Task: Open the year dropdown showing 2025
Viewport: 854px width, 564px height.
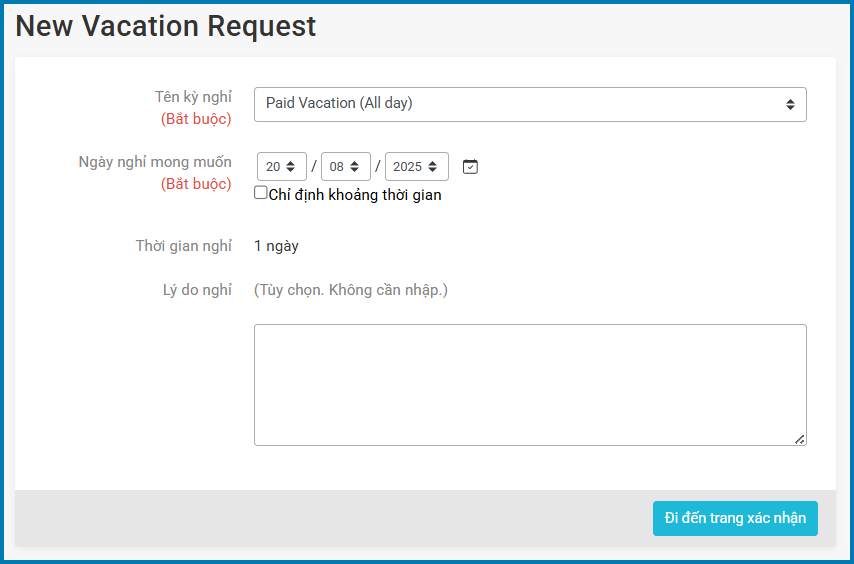Action: 416,167
